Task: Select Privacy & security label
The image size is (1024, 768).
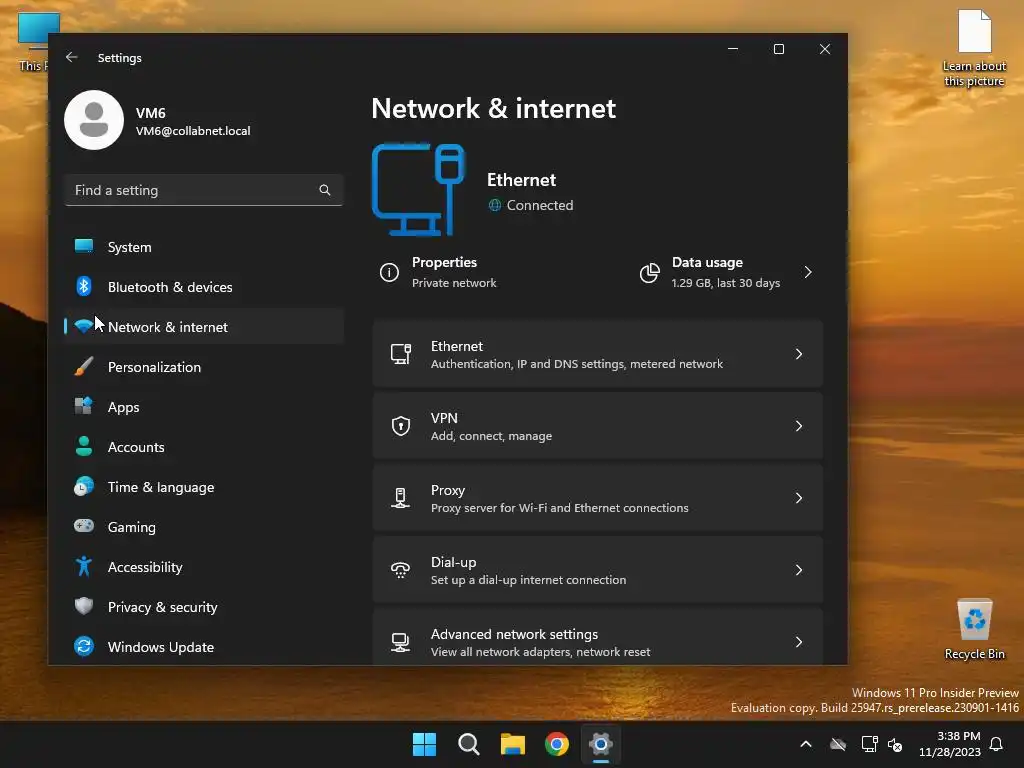Action: (x=163, y=607)
